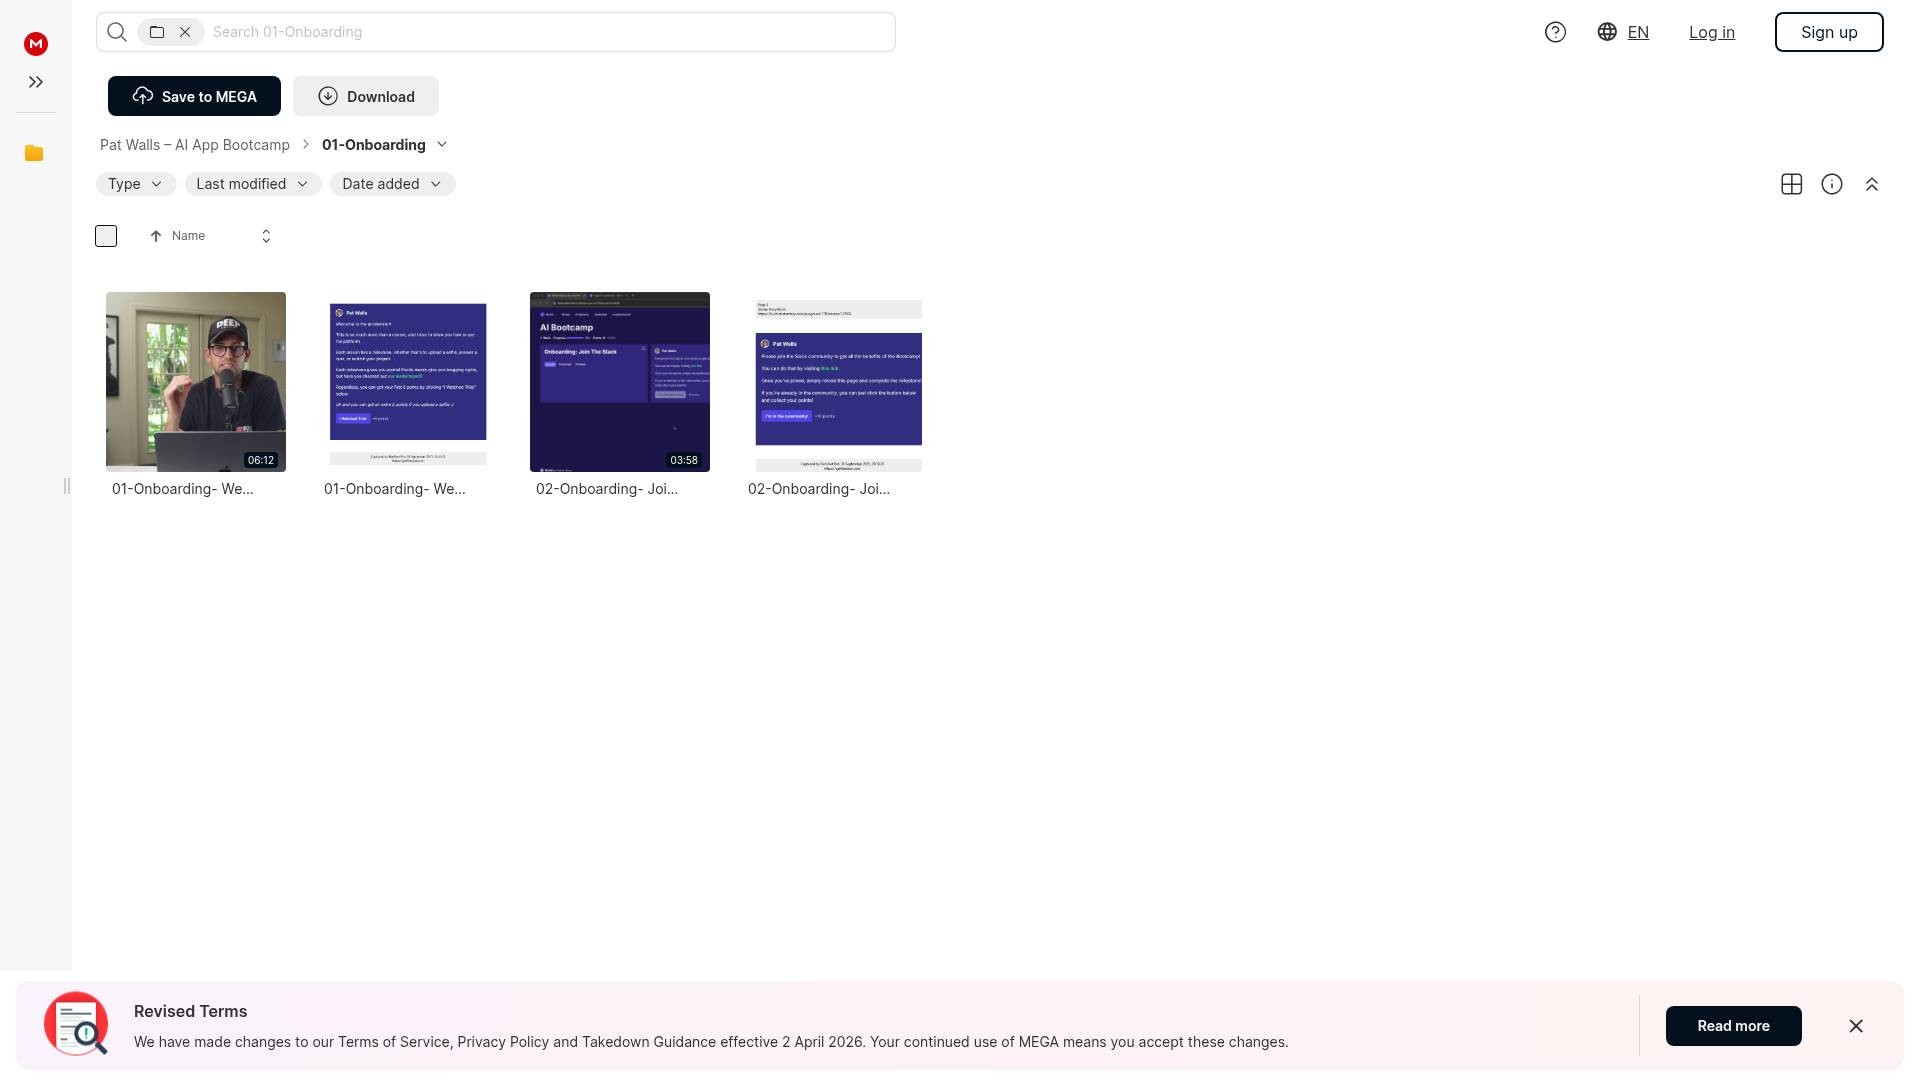Go to Pat Walls – AI App Bootcamp breadcrumb
The height and width of the screenshot is (1080, 1920).
point(195,145)
